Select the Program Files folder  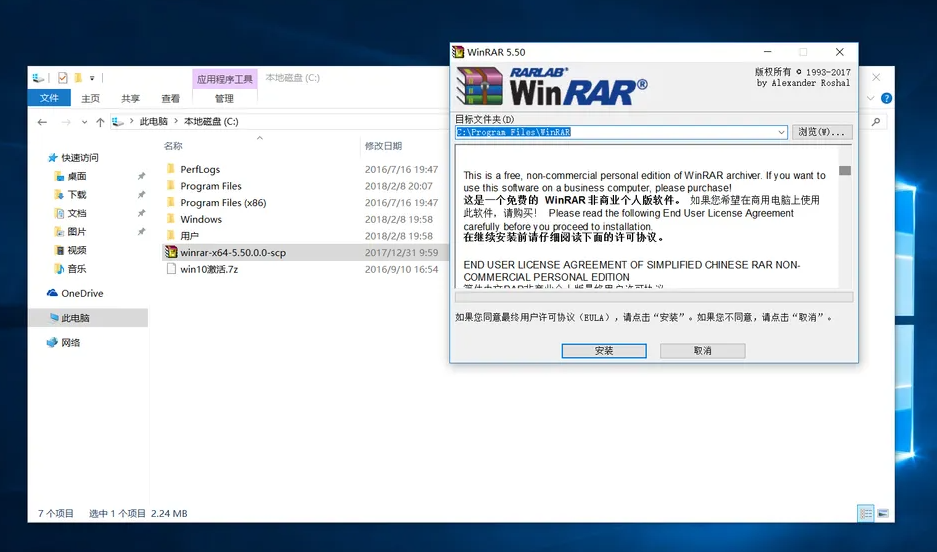(211, 186)
